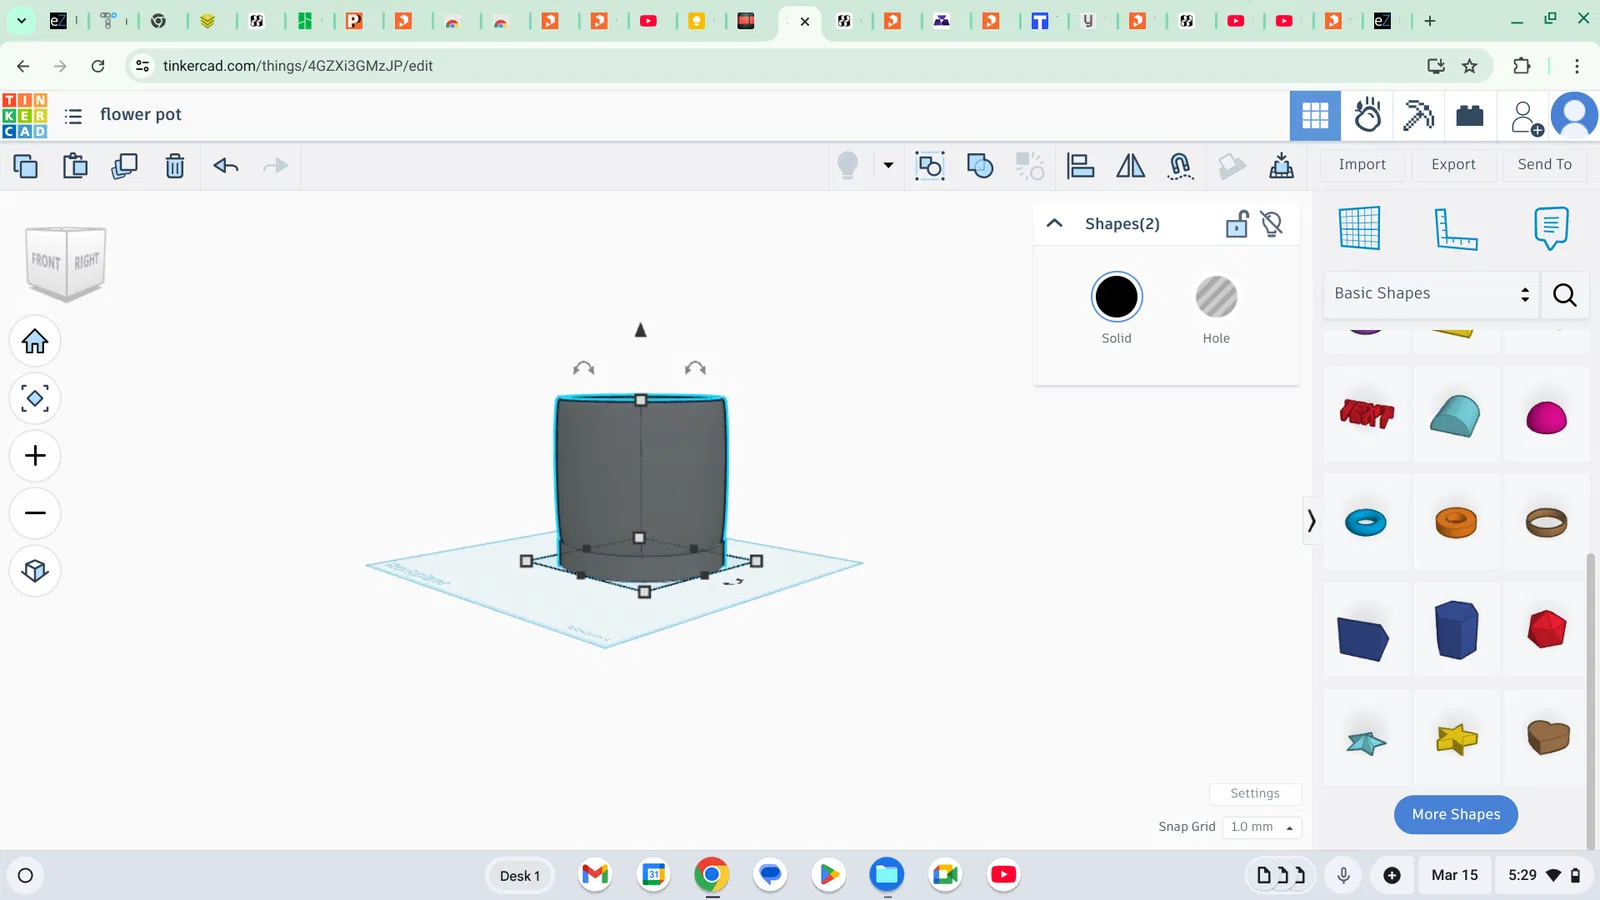The image size is (1600, 900).
Task: Click the Duplicate and repeat icon
Action: (x=125, y=166)
